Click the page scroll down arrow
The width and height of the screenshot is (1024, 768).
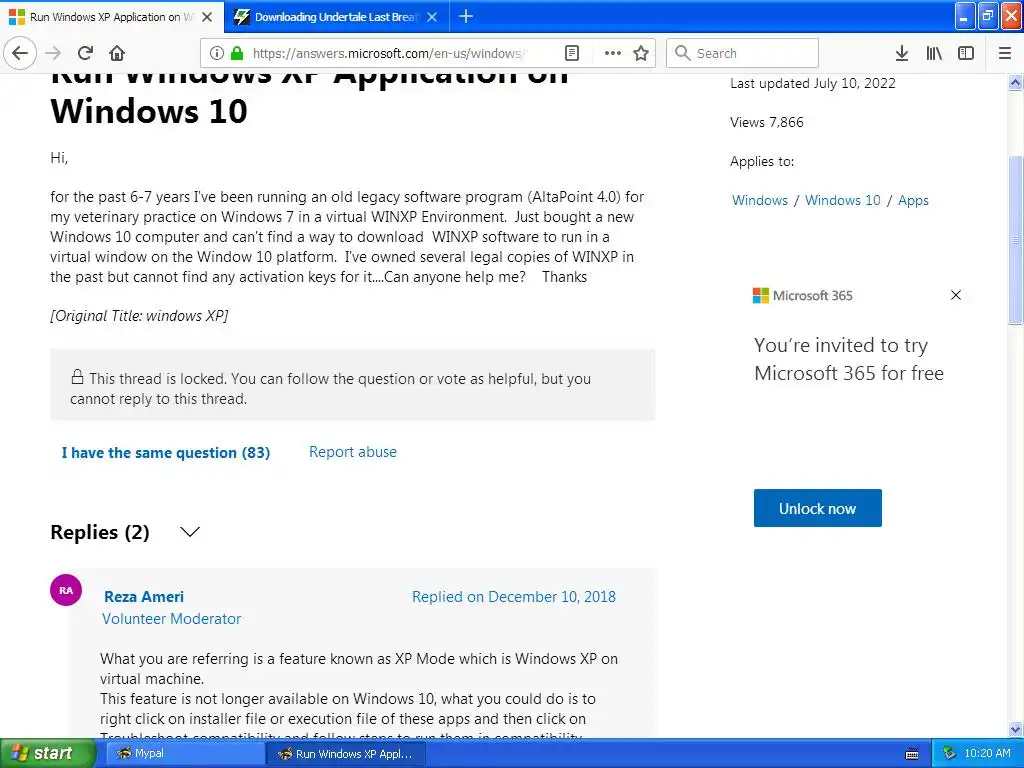(x=1015, y=729)
